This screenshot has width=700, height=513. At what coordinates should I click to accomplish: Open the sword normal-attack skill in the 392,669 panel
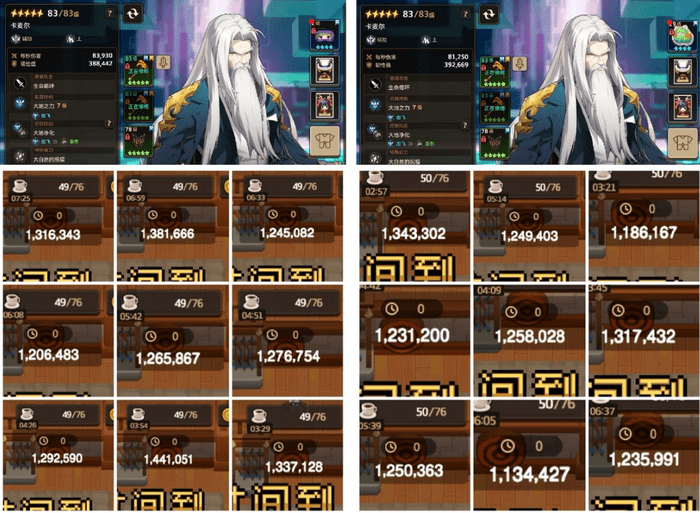tap(375, 84)
